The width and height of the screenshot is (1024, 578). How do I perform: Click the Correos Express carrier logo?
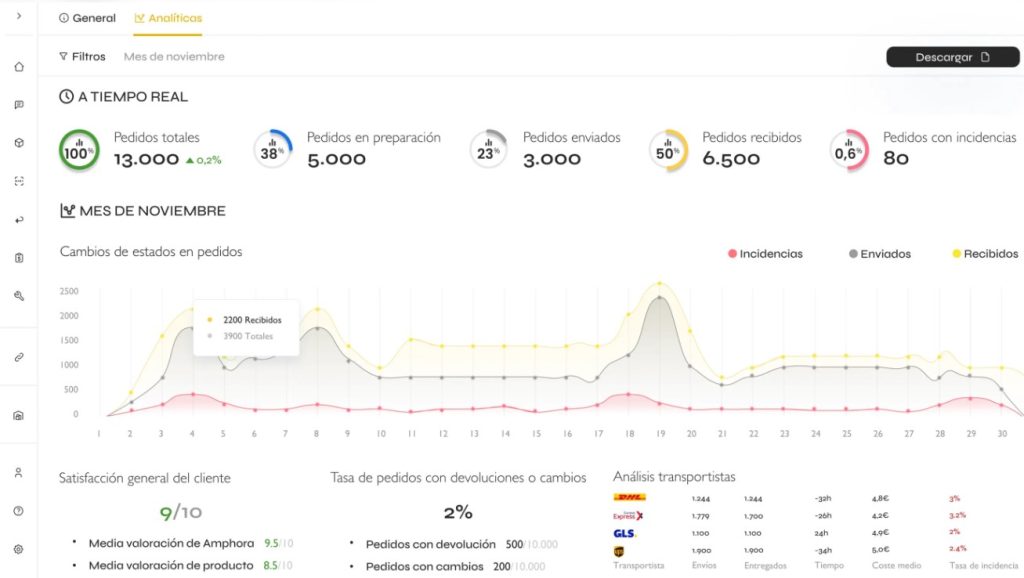628,516
